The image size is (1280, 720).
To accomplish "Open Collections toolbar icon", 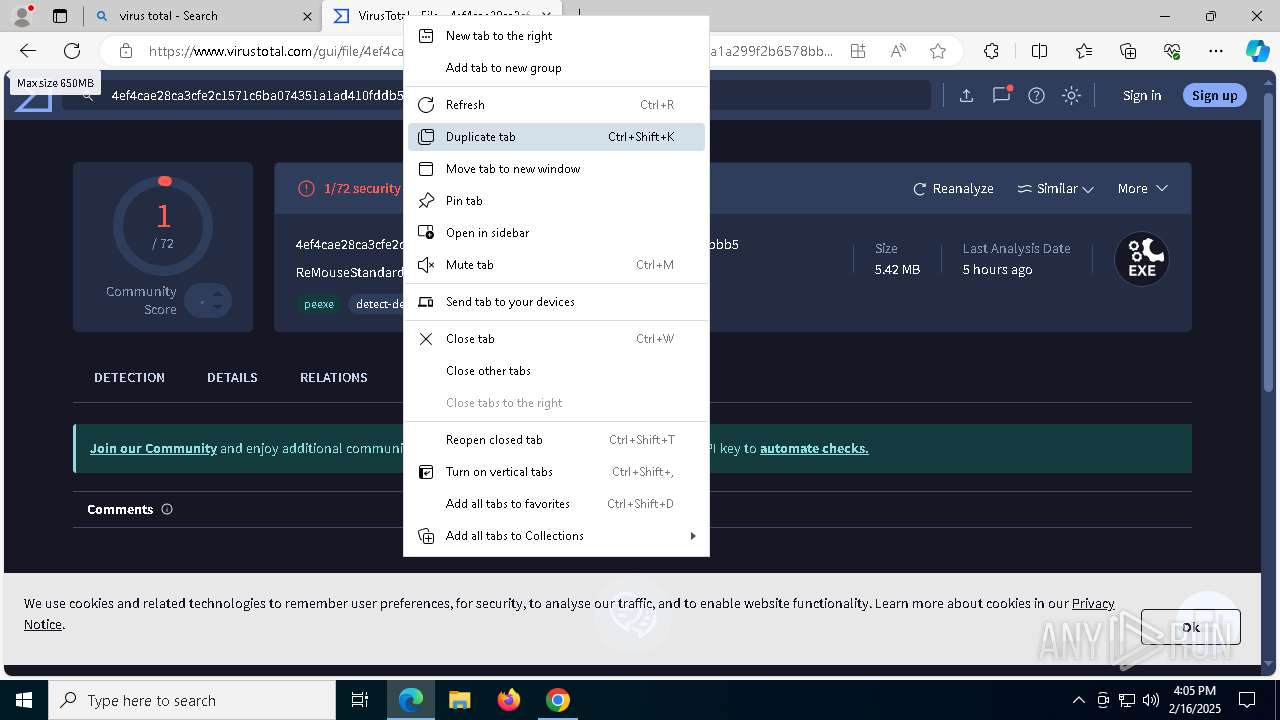I will click(x=1128, y=51).
